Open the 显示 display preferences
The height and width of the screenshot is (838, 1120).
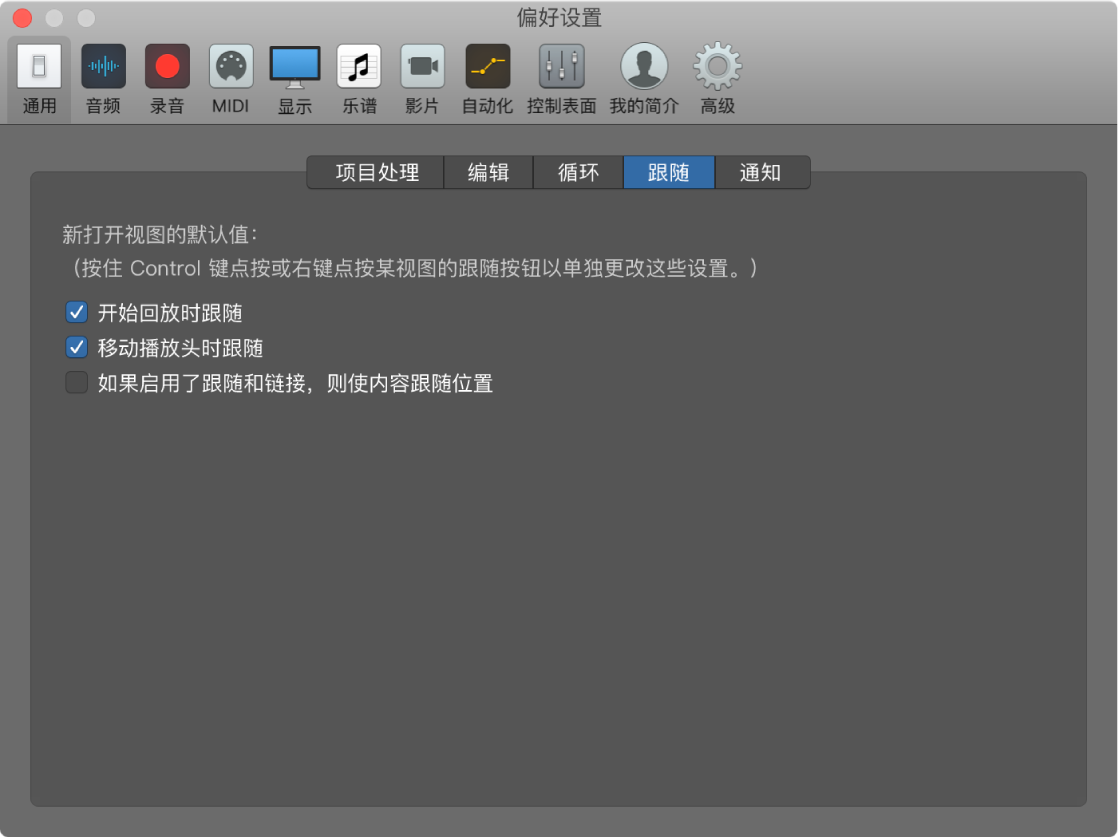(295, 79)
